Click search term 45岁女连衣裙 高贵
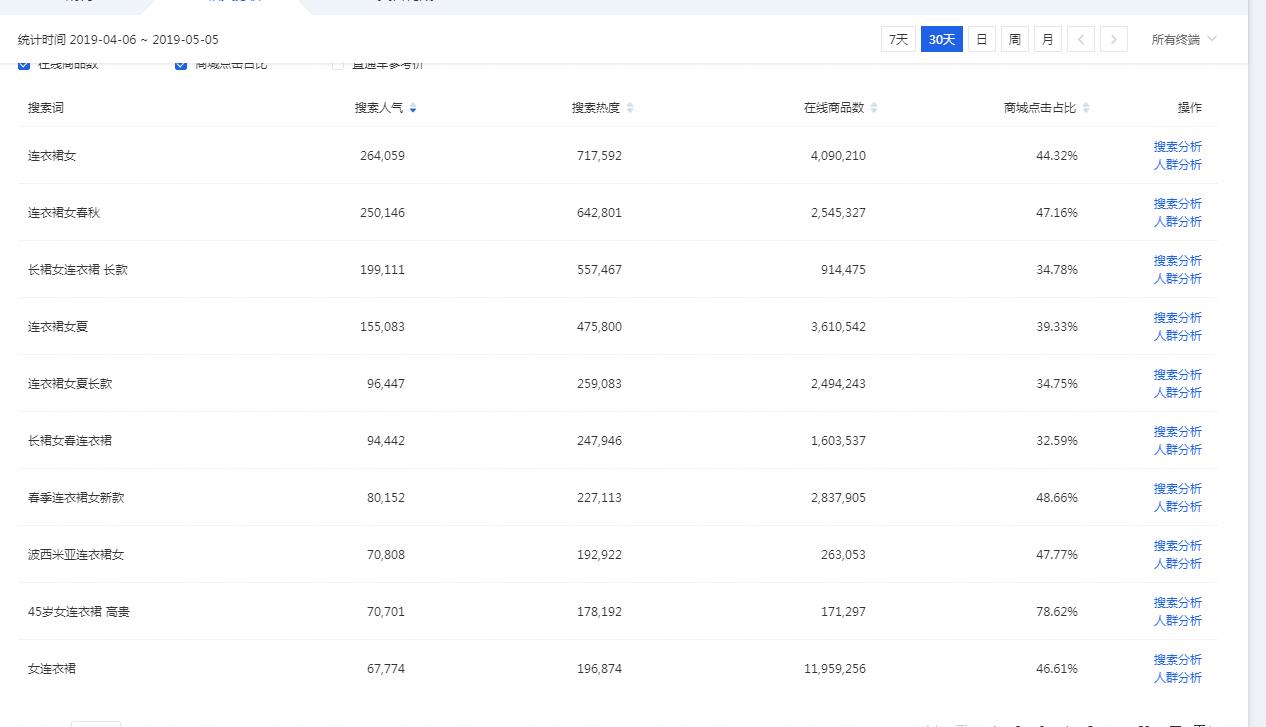1266x727 pixels. [x=79, y=612]
